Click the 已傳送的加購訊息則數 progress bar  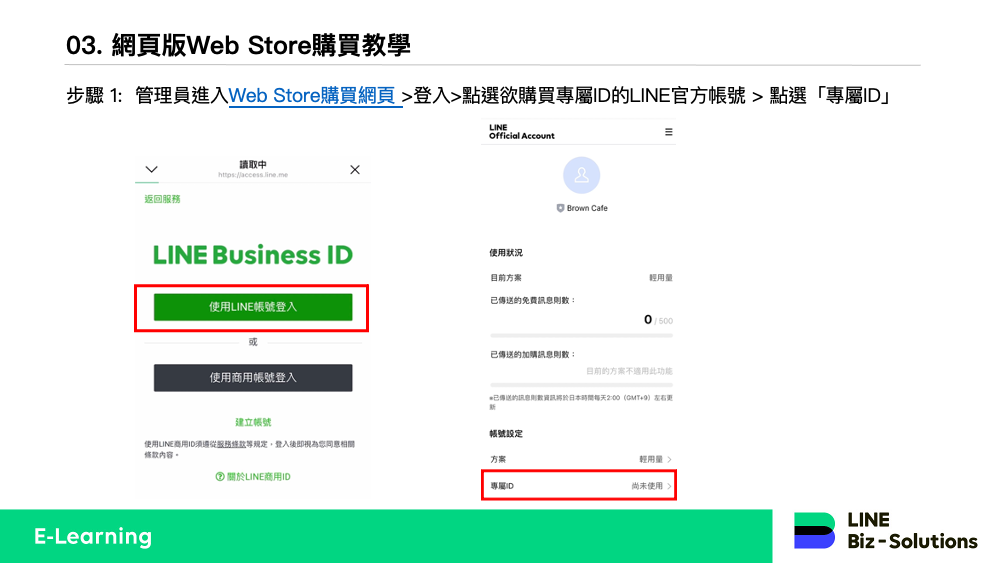point(581,384)
